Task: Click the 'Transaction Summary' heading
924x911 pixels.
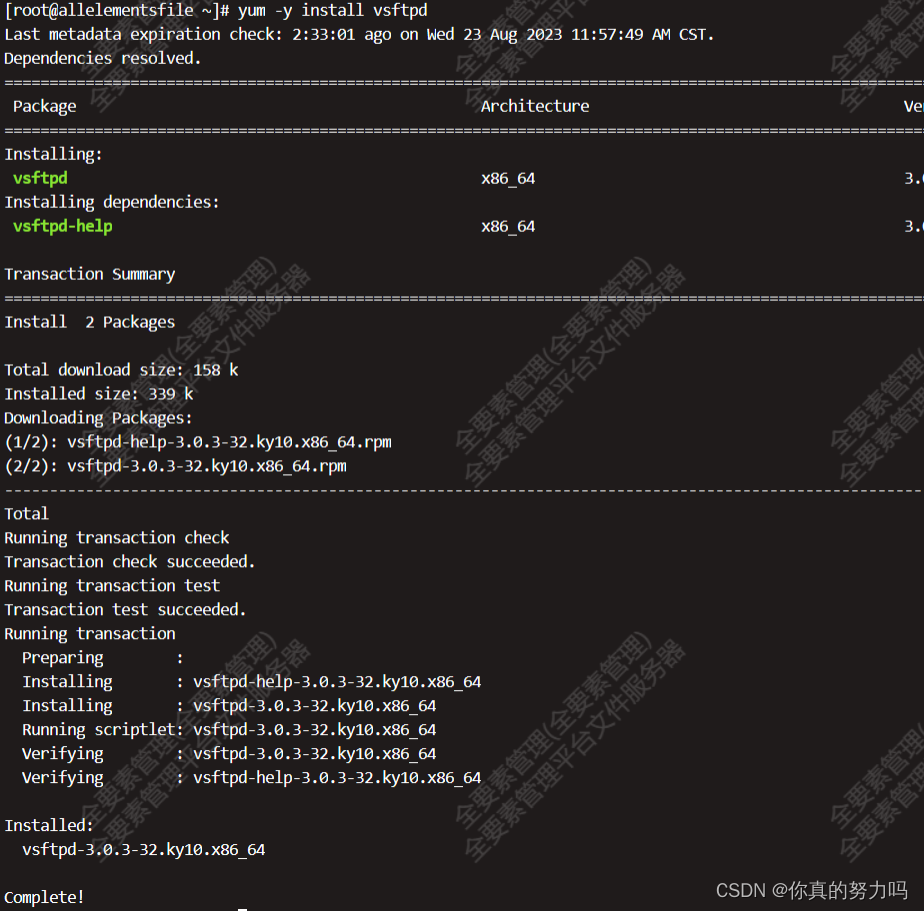Action: click(x=90, y=274)
